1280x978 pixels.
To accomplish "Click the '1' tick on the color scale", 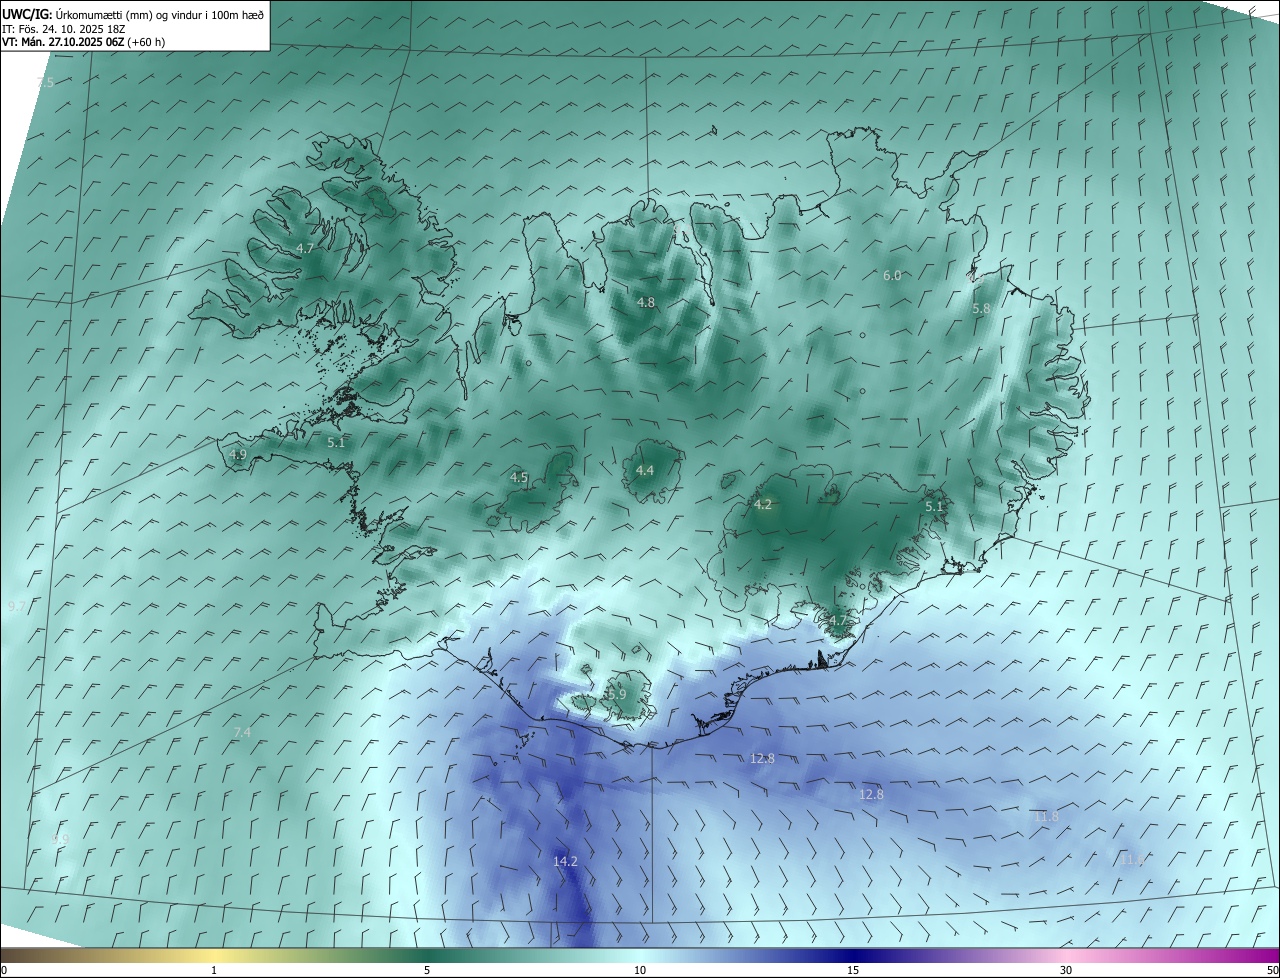I will pos(214,970).
